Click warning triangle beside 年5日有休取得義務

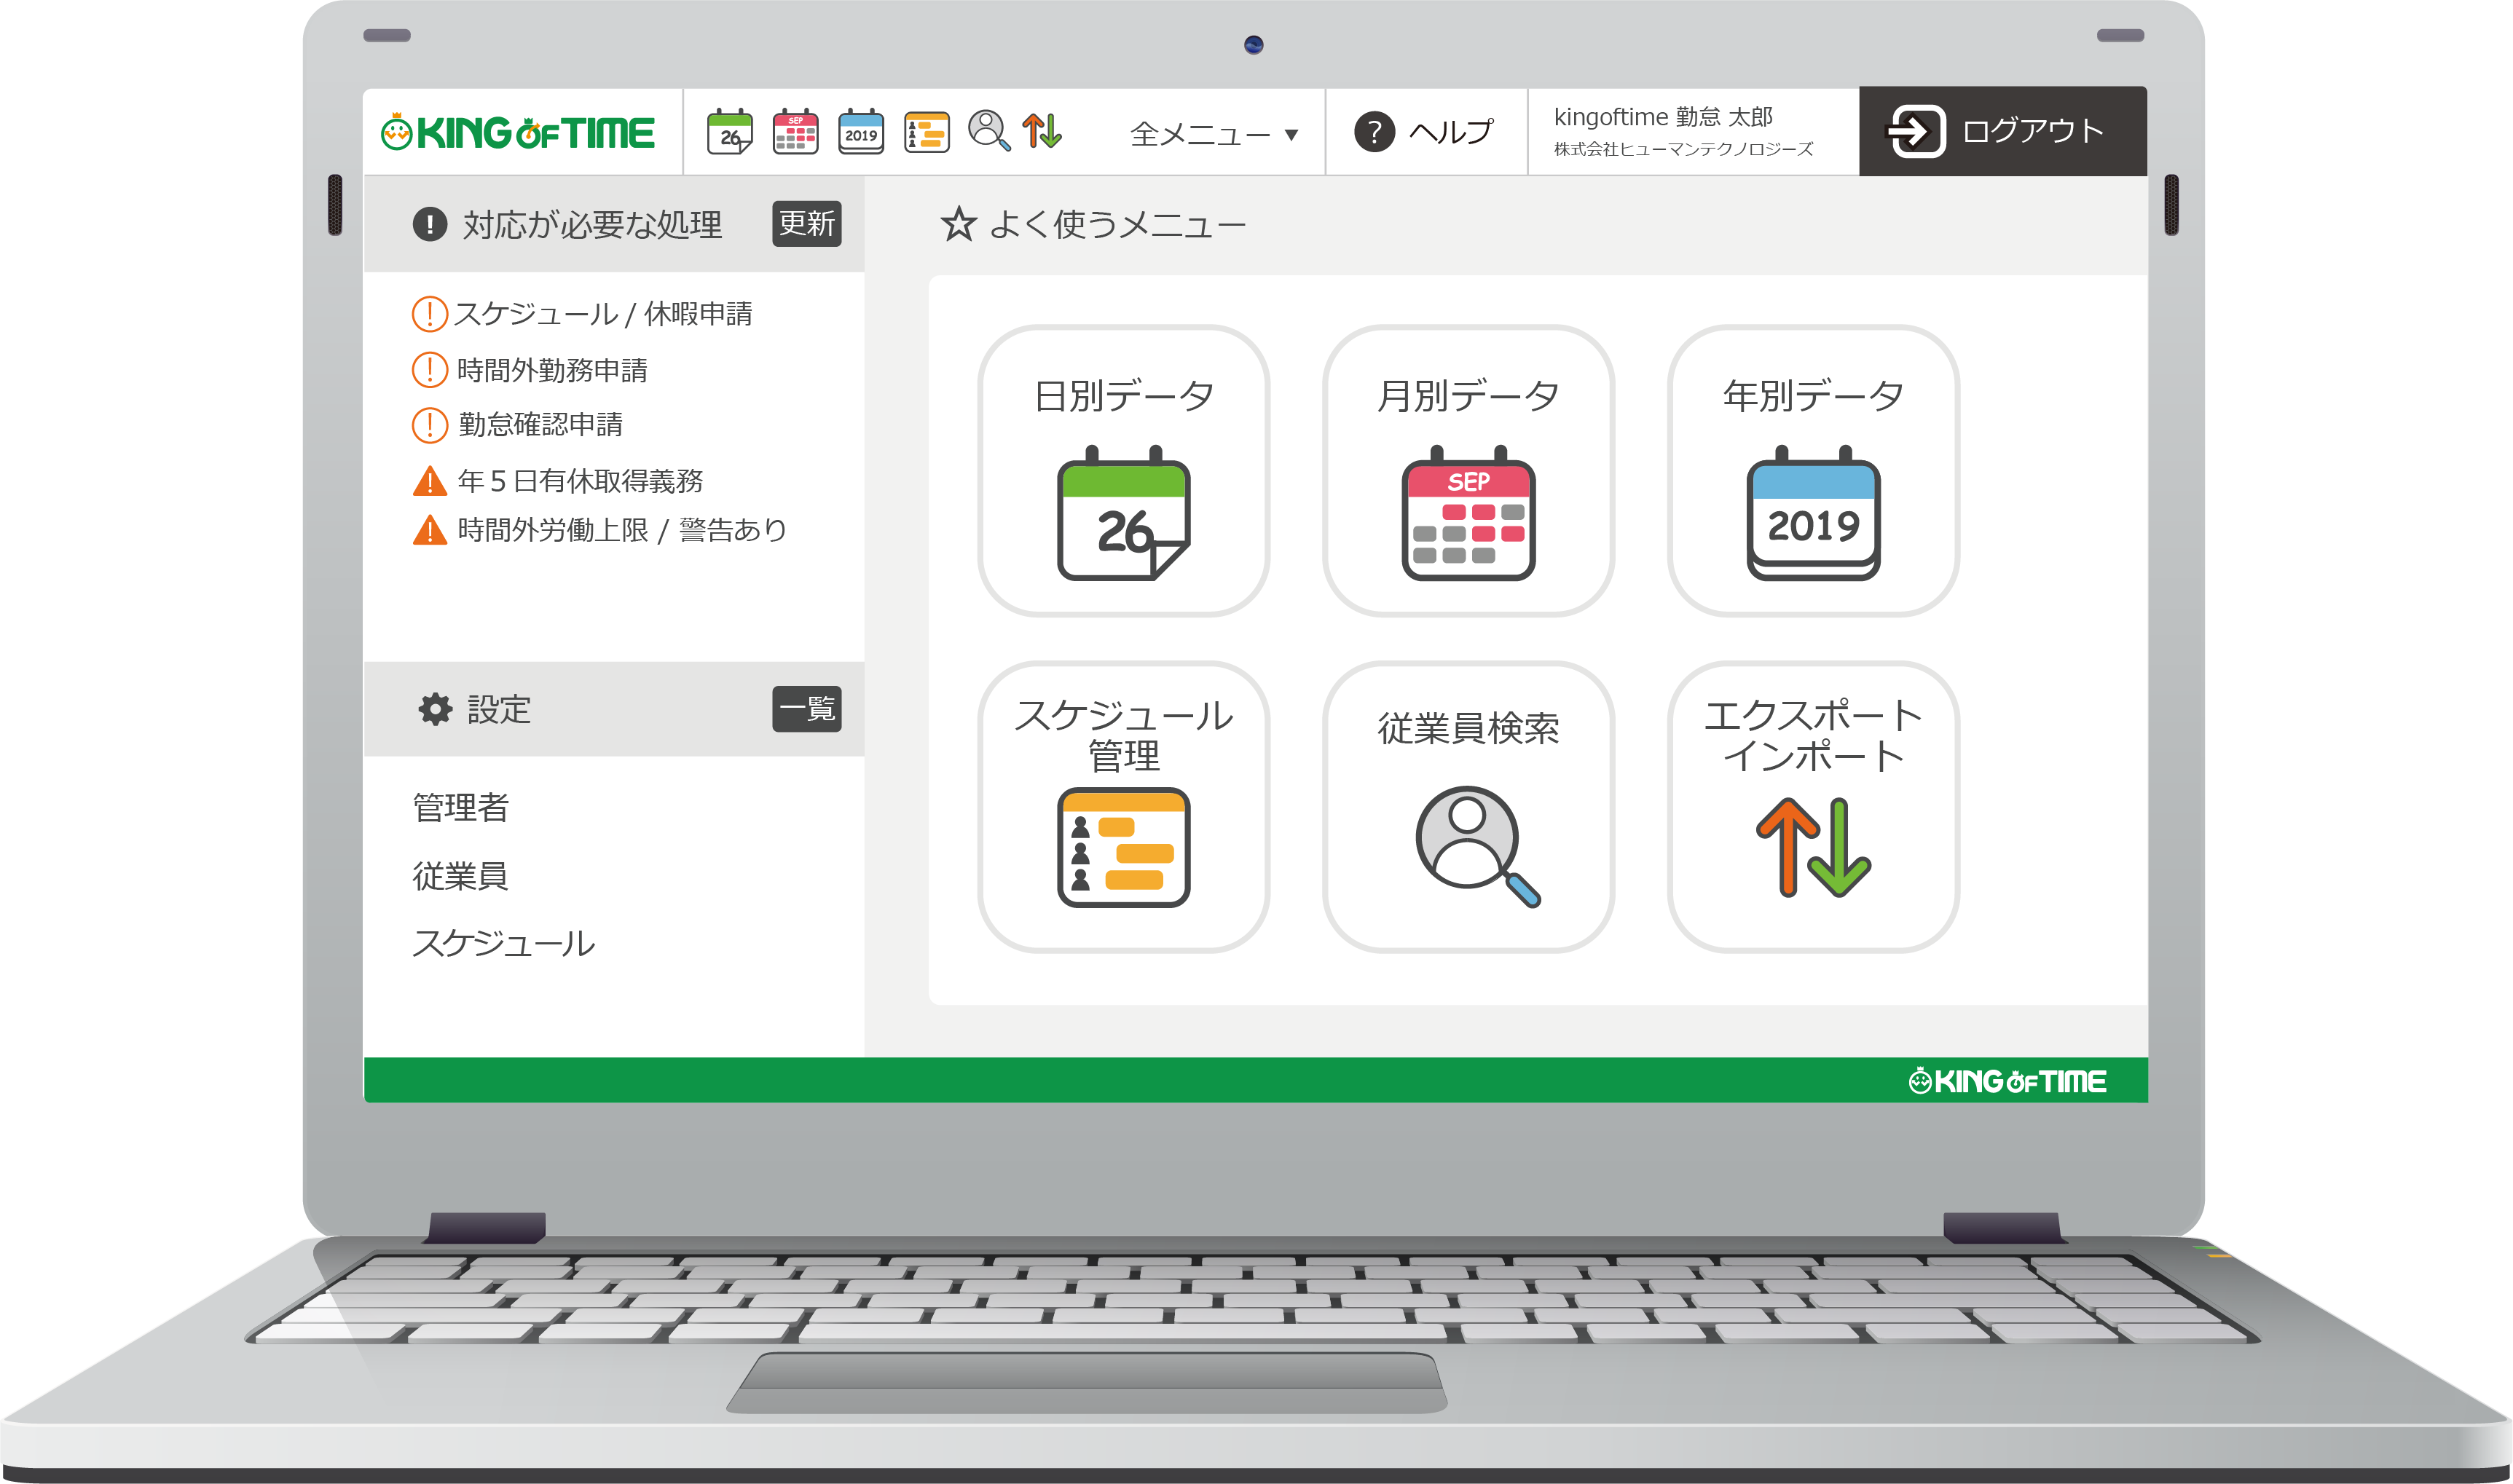(430, 481)
